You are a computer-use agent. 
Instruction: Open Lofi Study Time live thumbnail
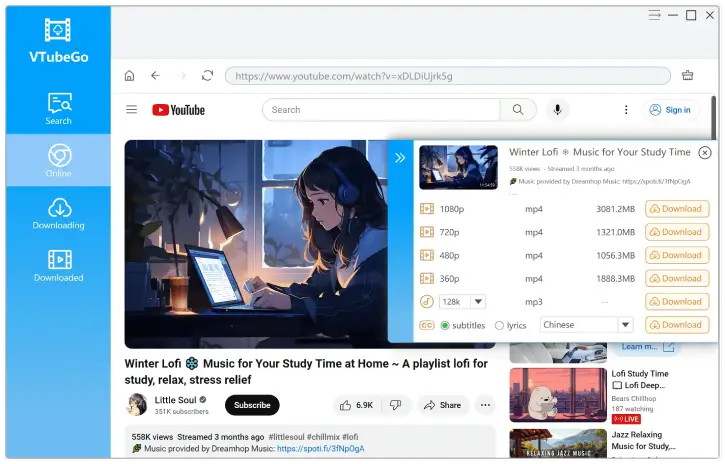click(x=558, y=395)
